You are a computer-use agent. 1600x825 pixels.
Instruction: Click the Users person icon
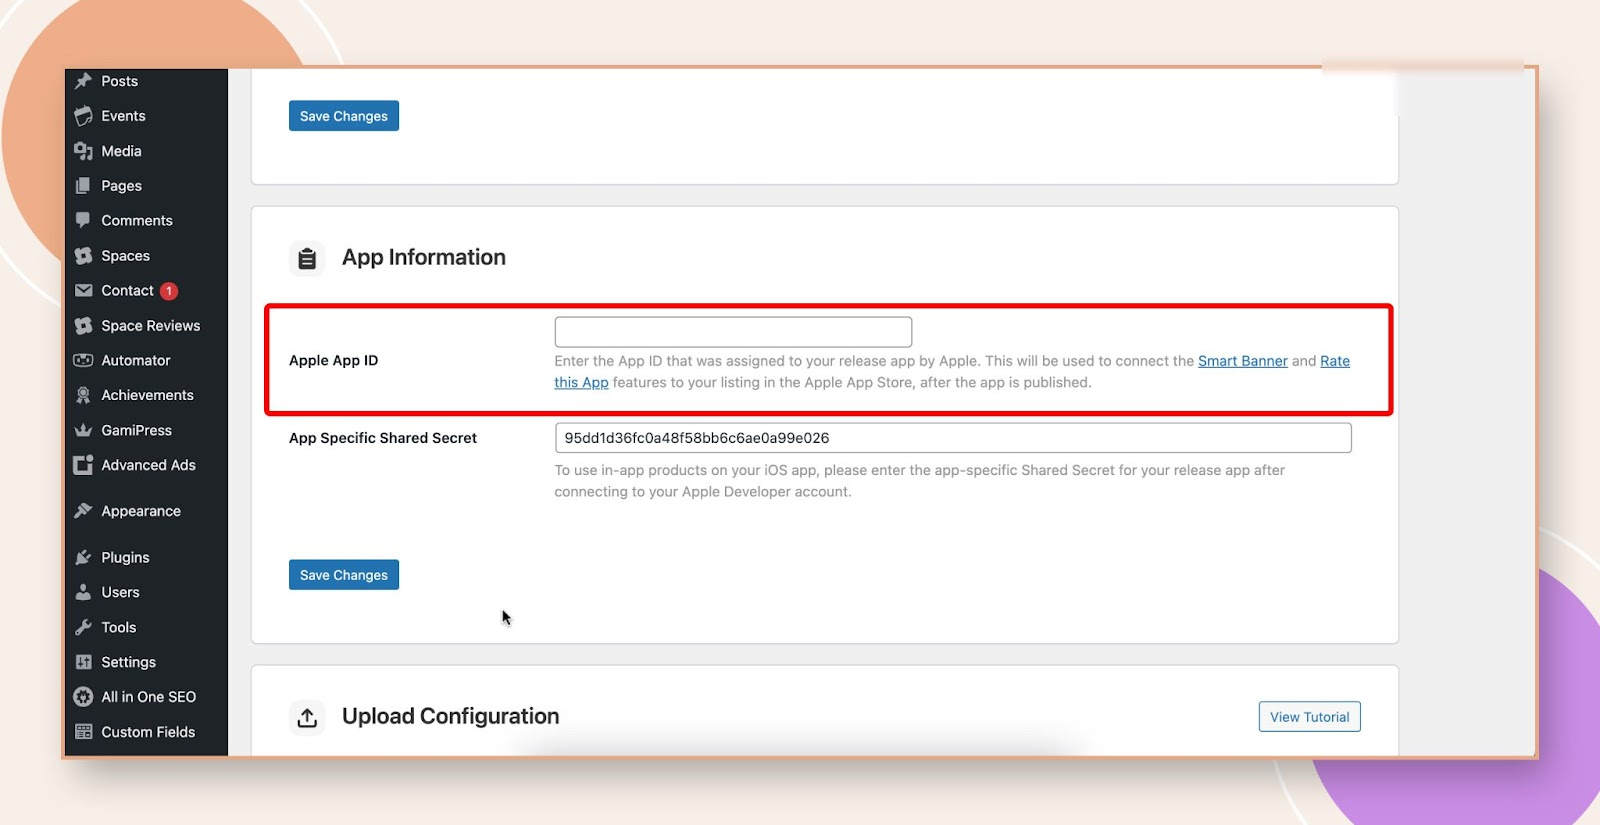[x=83, y=592]
